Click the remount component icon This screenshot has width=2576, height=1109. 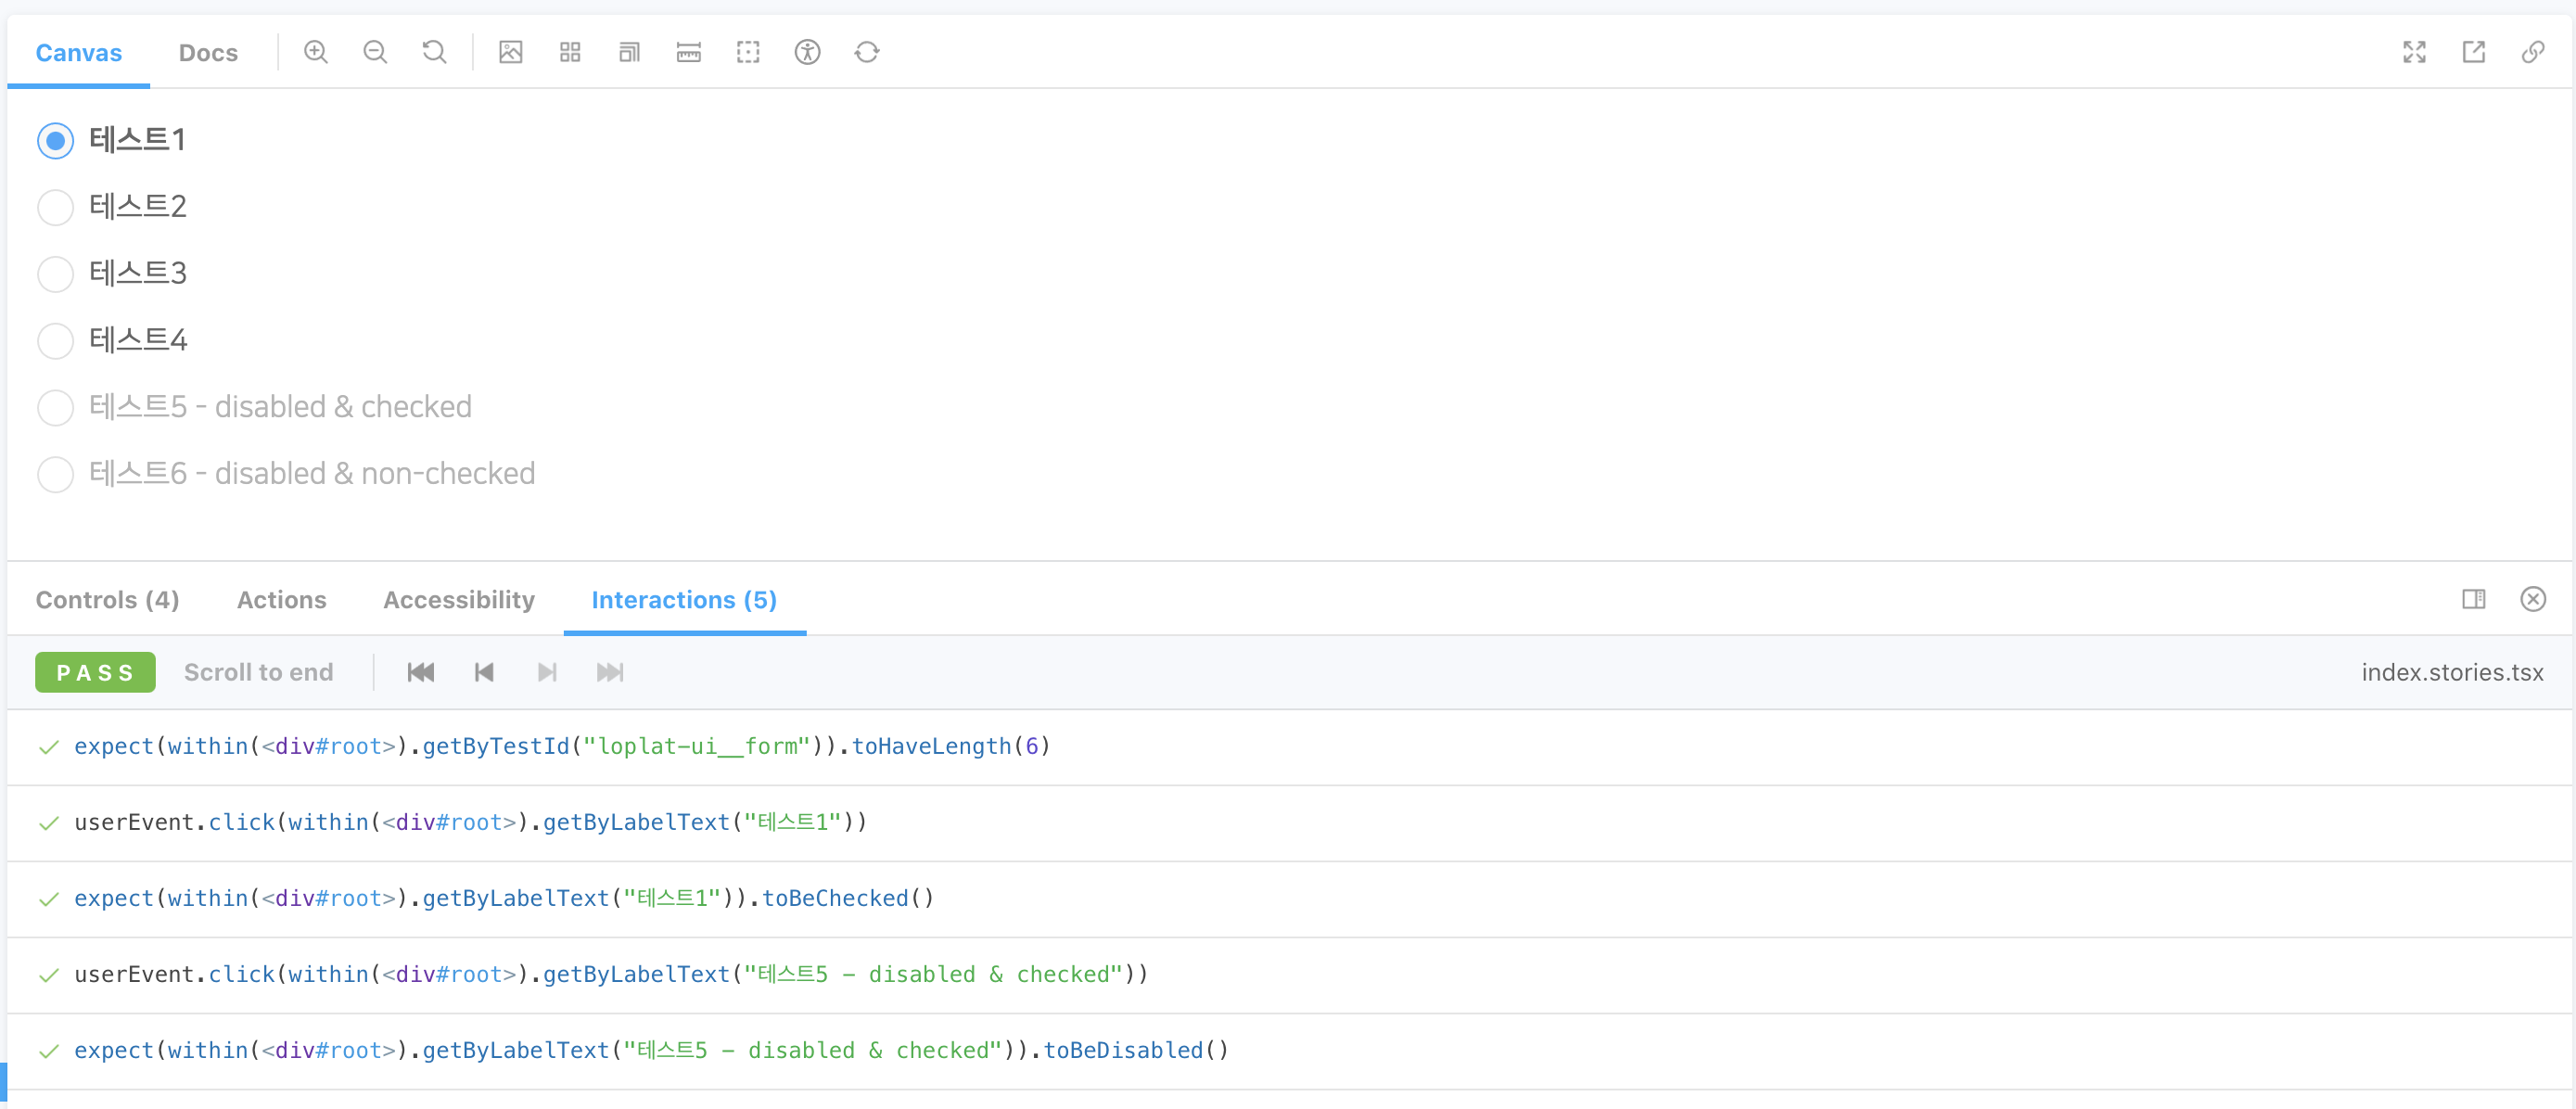[867, 52]
